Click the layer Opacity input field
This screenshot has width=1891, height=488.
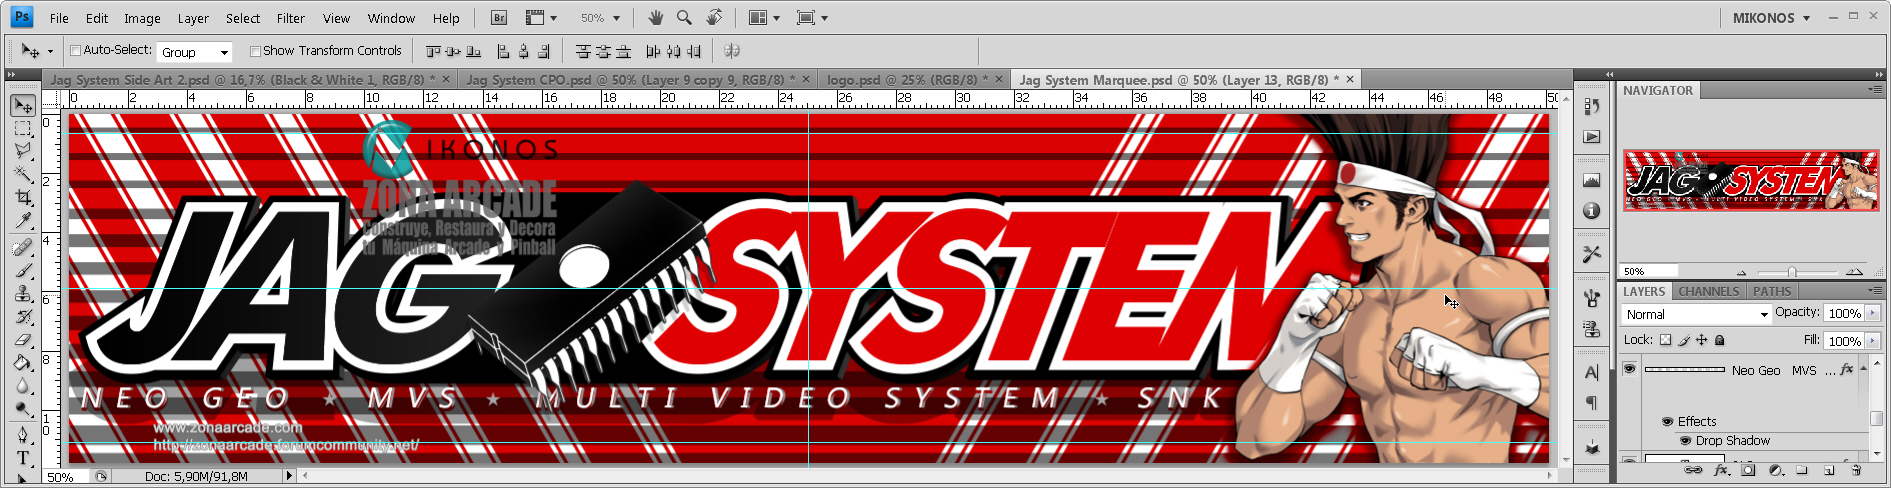(x=1845, y=313)
